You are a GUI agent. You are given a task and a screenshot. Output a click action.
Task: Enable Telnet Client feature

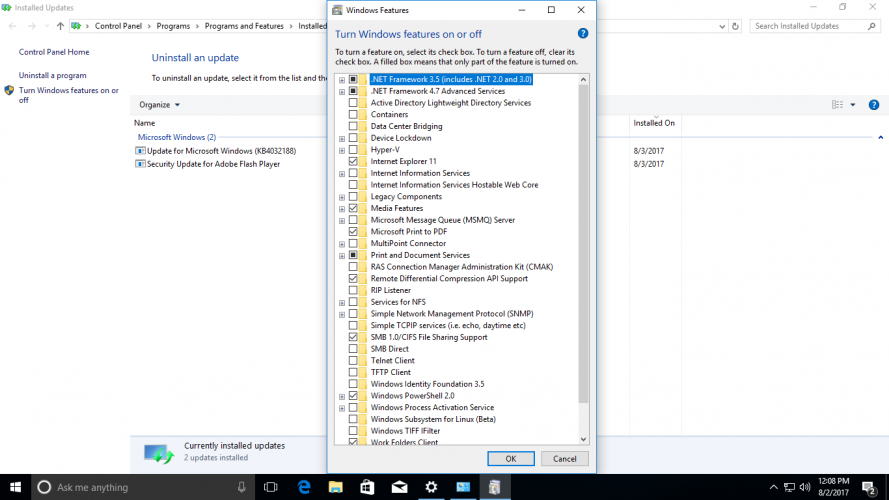pos(353,360)
